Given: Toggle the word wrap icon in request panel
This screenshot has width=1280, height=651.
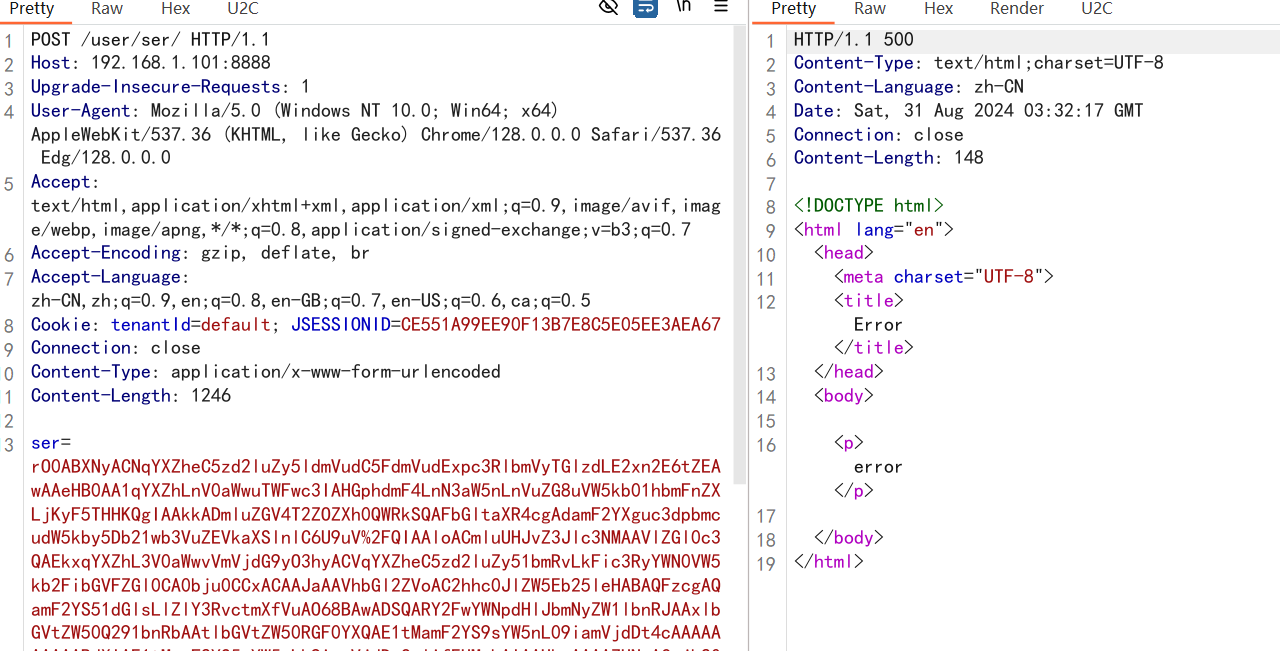Looking at the screenshot, I should pos(646,8).
